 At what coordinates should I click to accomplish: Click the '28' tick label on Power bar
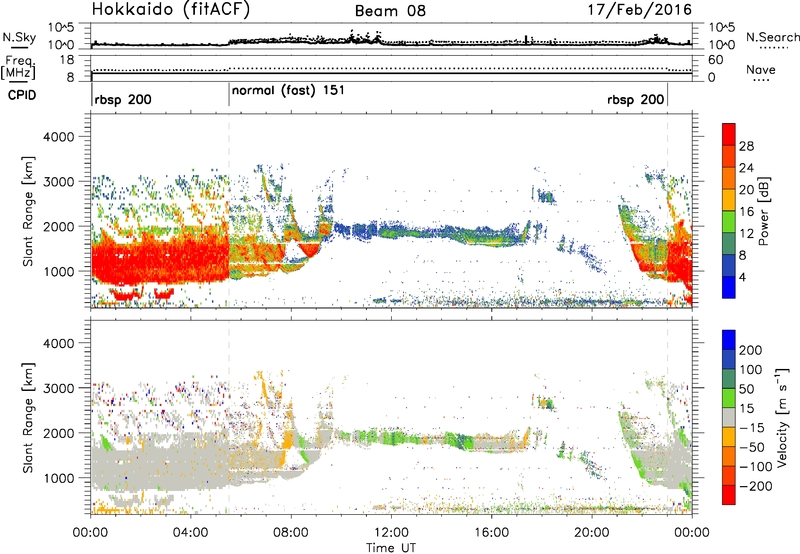(x=746, y=146)
